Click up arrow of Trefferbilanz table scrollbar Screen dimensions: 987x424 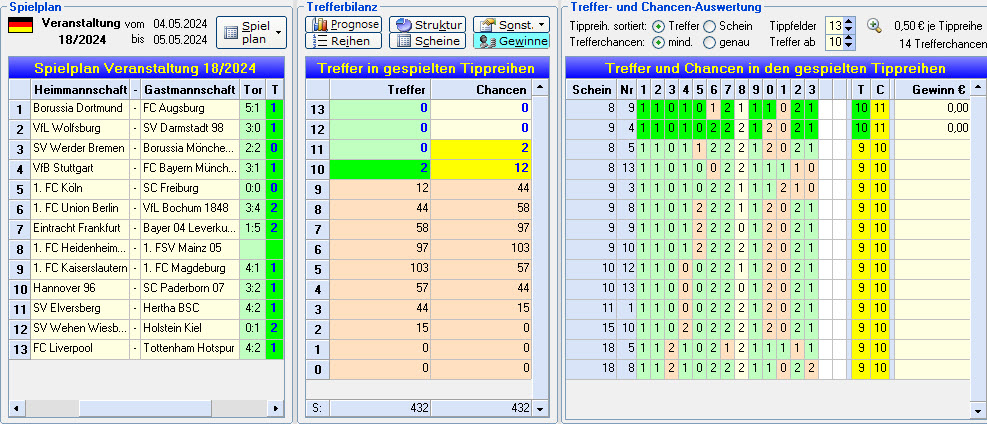coord(540,86)
